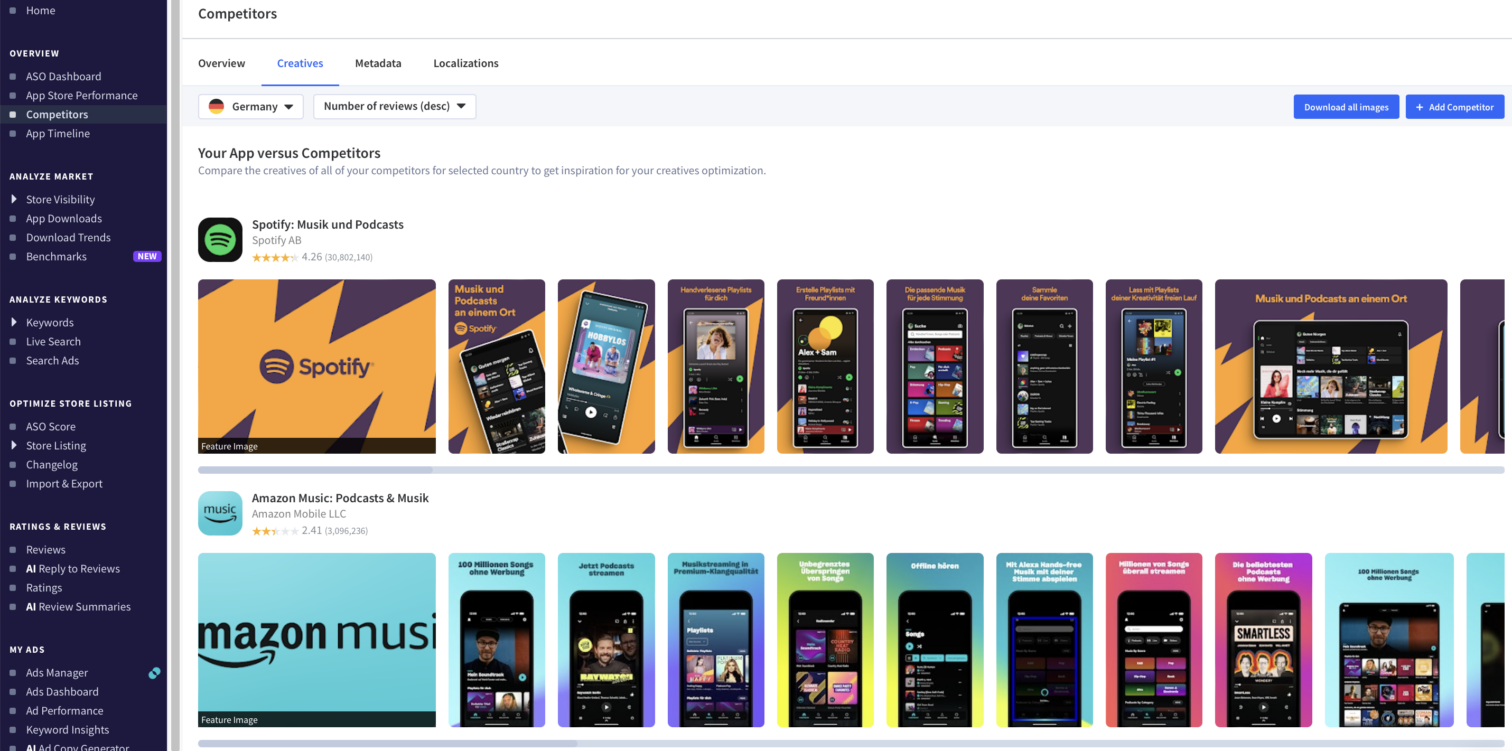Expand the Keywords section
The height and width of the screenshot is (751, 1512).
click(13, 322)
